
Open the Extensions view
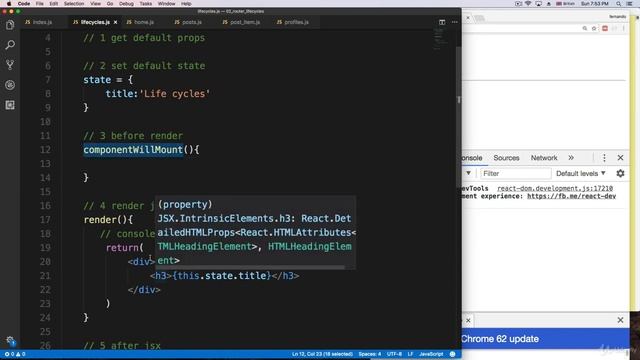(x=10, y=105)
